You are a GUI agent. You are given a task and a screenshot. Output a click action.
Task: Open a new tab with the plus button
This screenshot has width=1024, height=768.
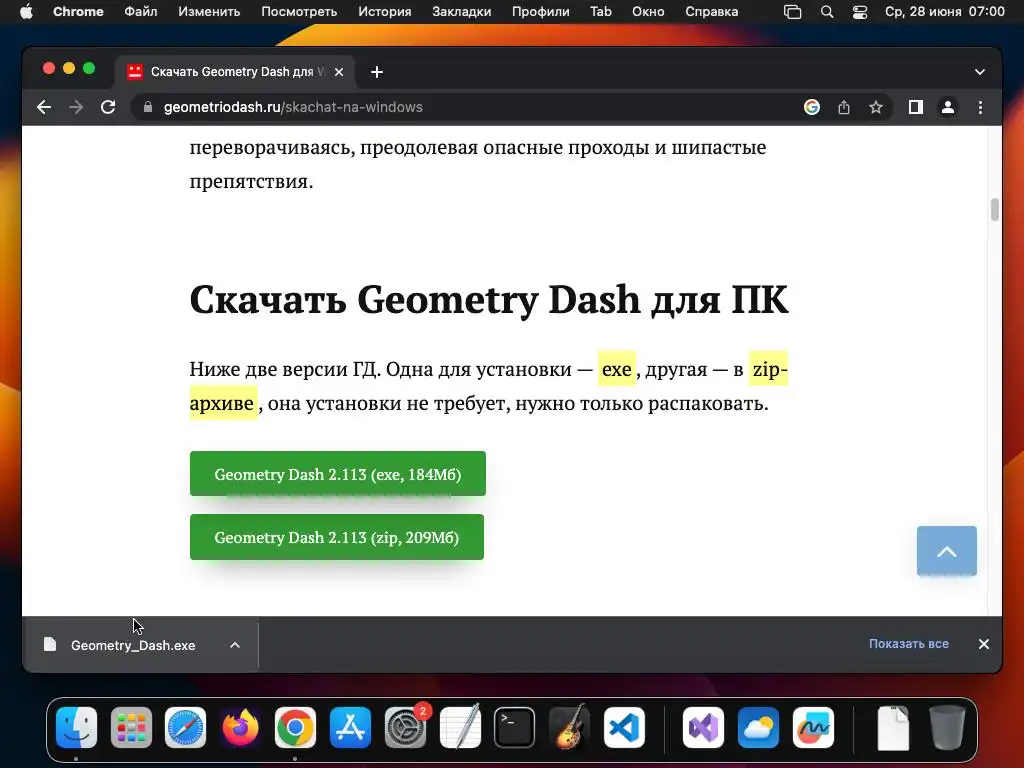coord(377,72)
